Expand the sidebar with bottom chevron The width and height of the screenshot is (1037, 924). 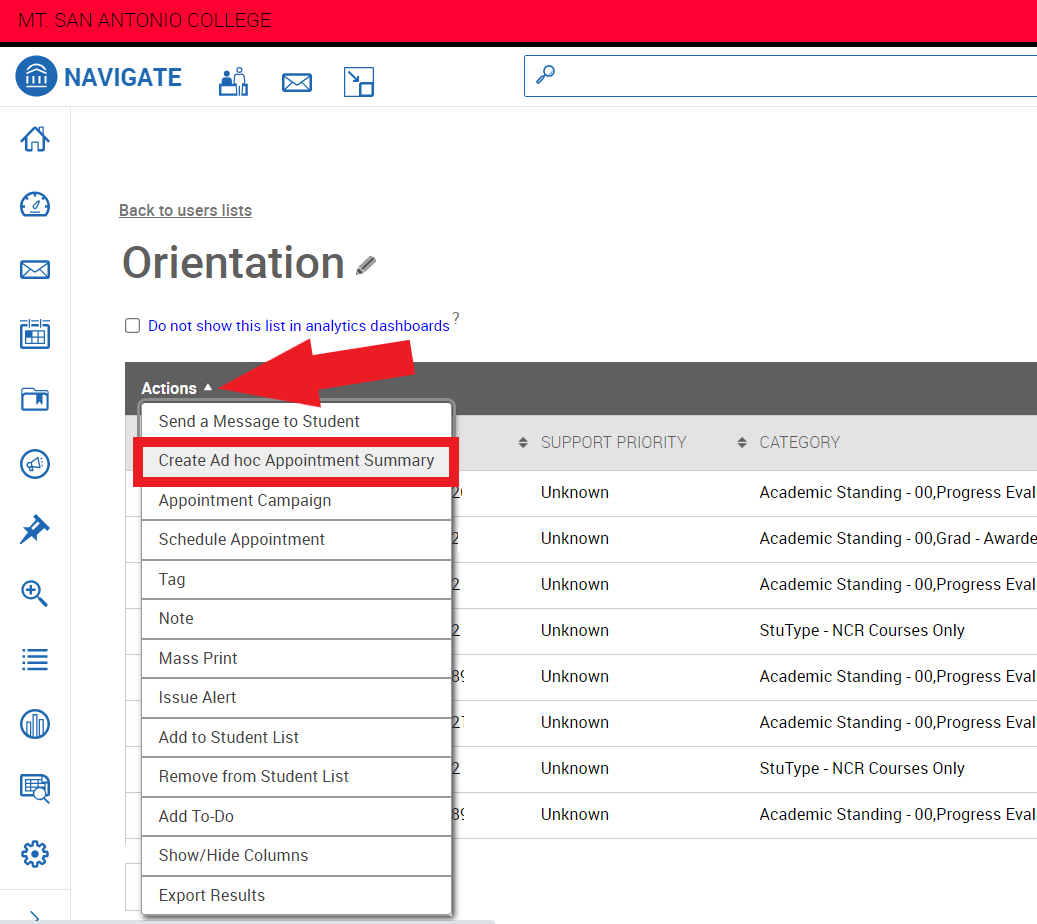click(35, 917)
